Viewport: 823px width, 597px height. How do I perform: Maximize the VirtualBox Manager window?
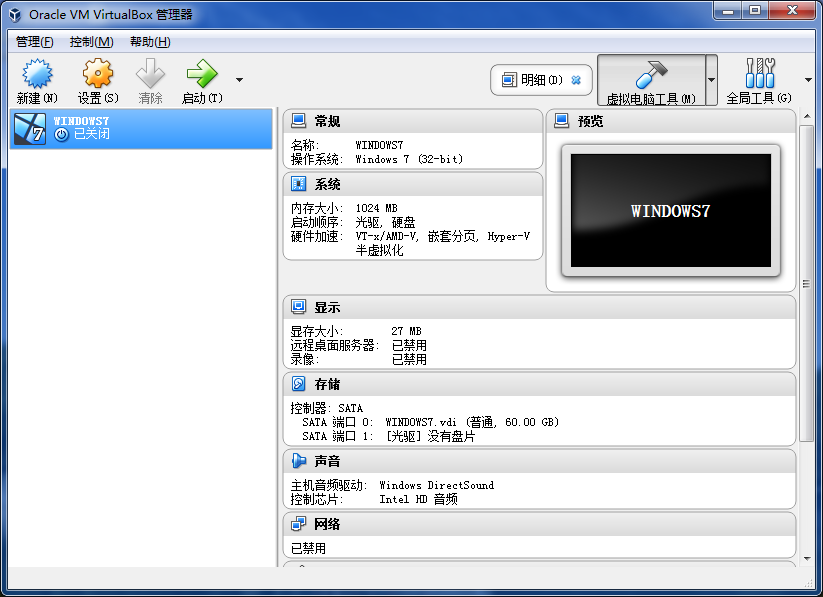755,11
